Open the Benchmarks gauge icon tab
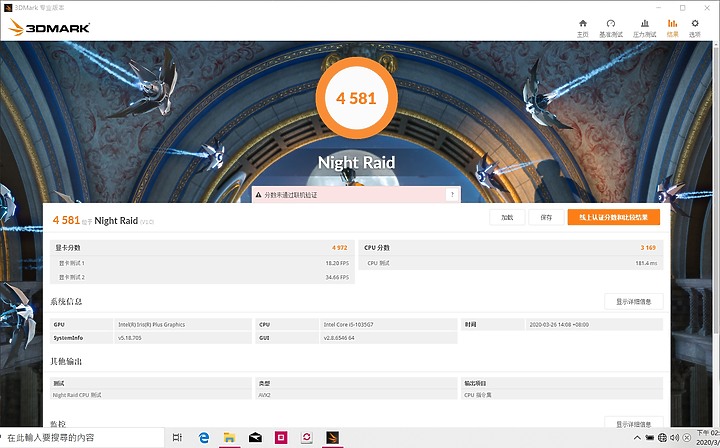Screen dimensions: 720x448 point(611,28)
